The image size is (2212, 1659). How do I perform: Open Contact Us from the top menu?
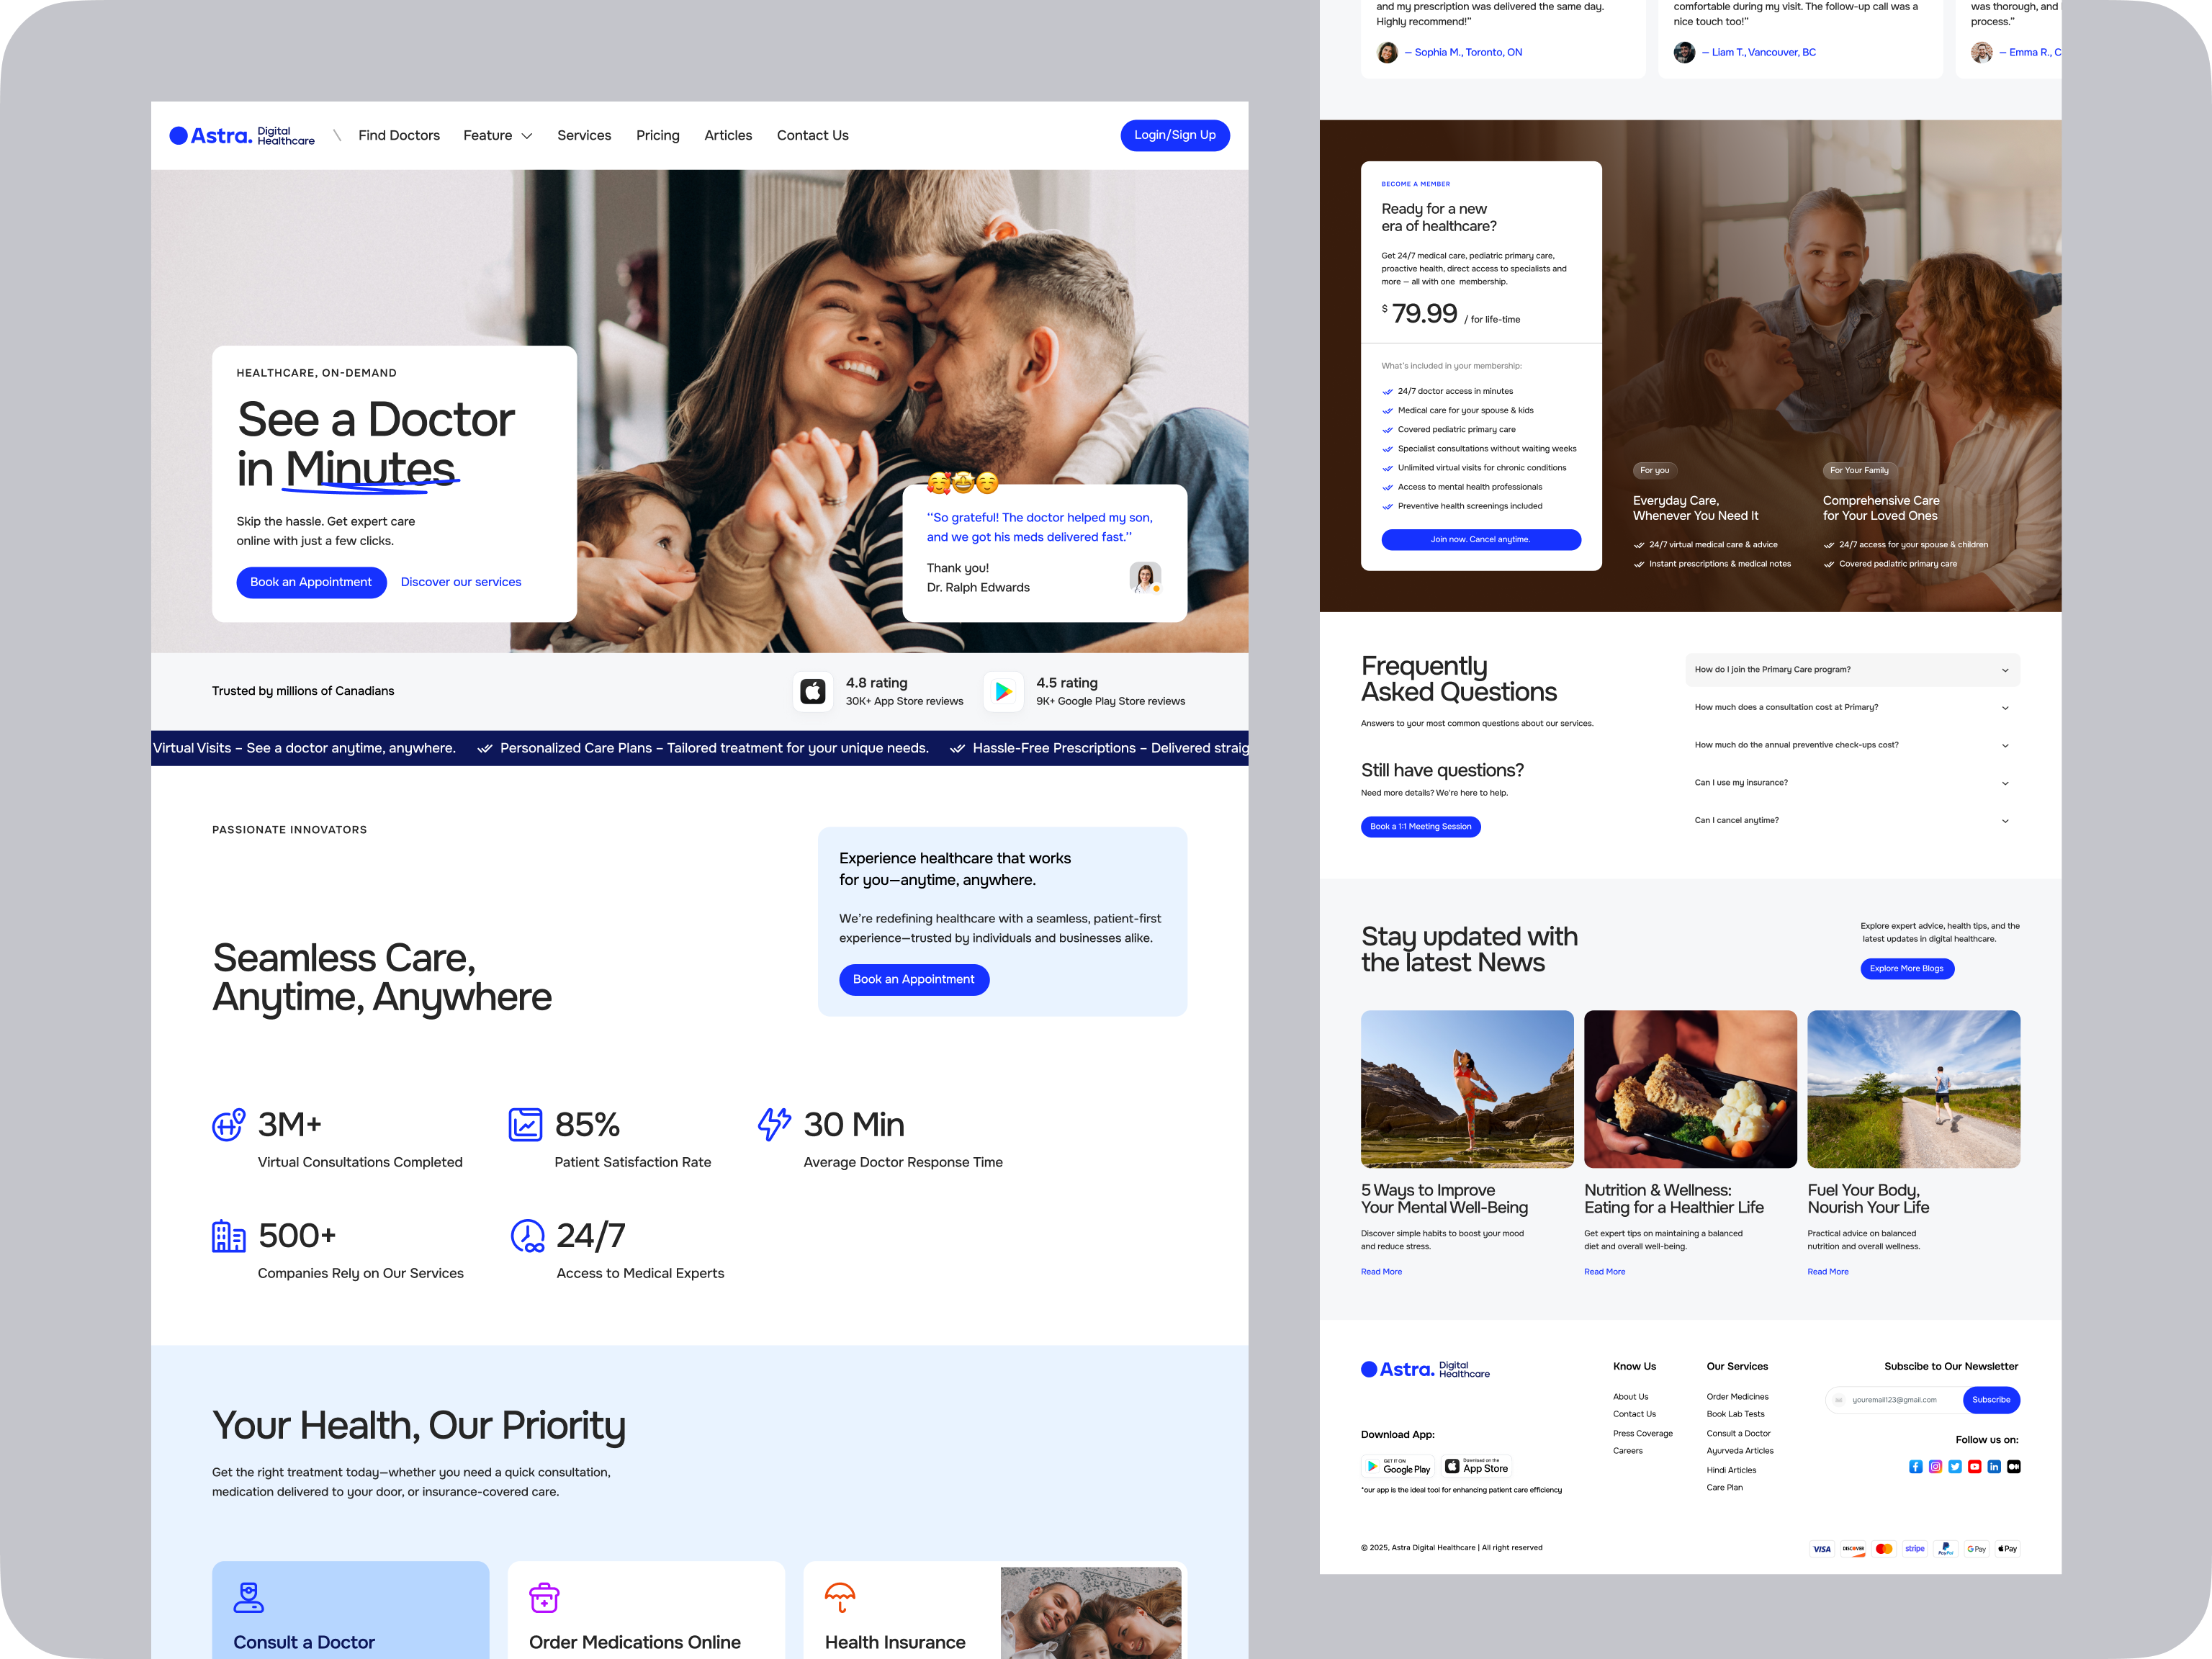pyautogui.click(x=812, y=135)
